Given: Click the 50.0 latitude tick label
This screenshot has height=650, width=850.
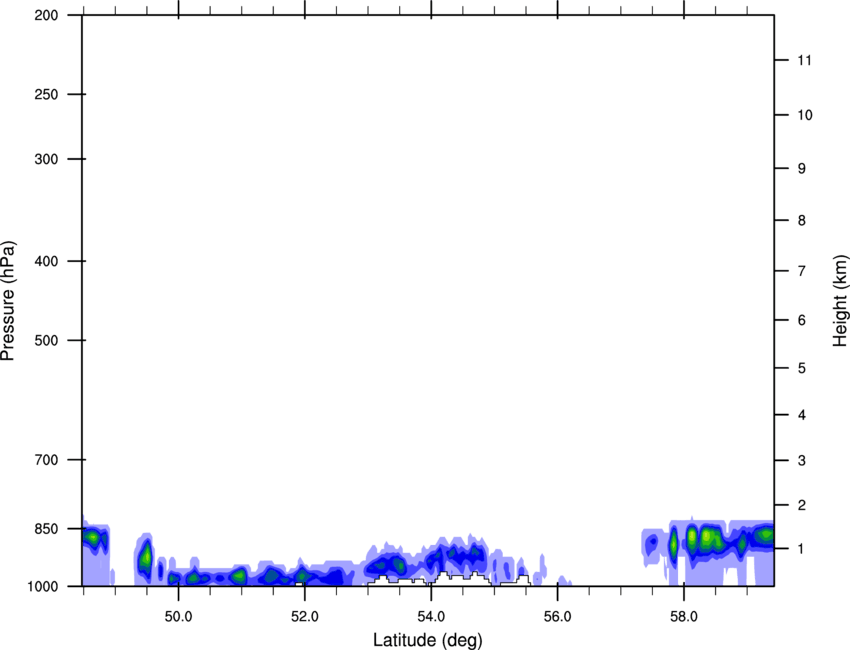Looking at the screenshot, I should click(x=178, y=617).
